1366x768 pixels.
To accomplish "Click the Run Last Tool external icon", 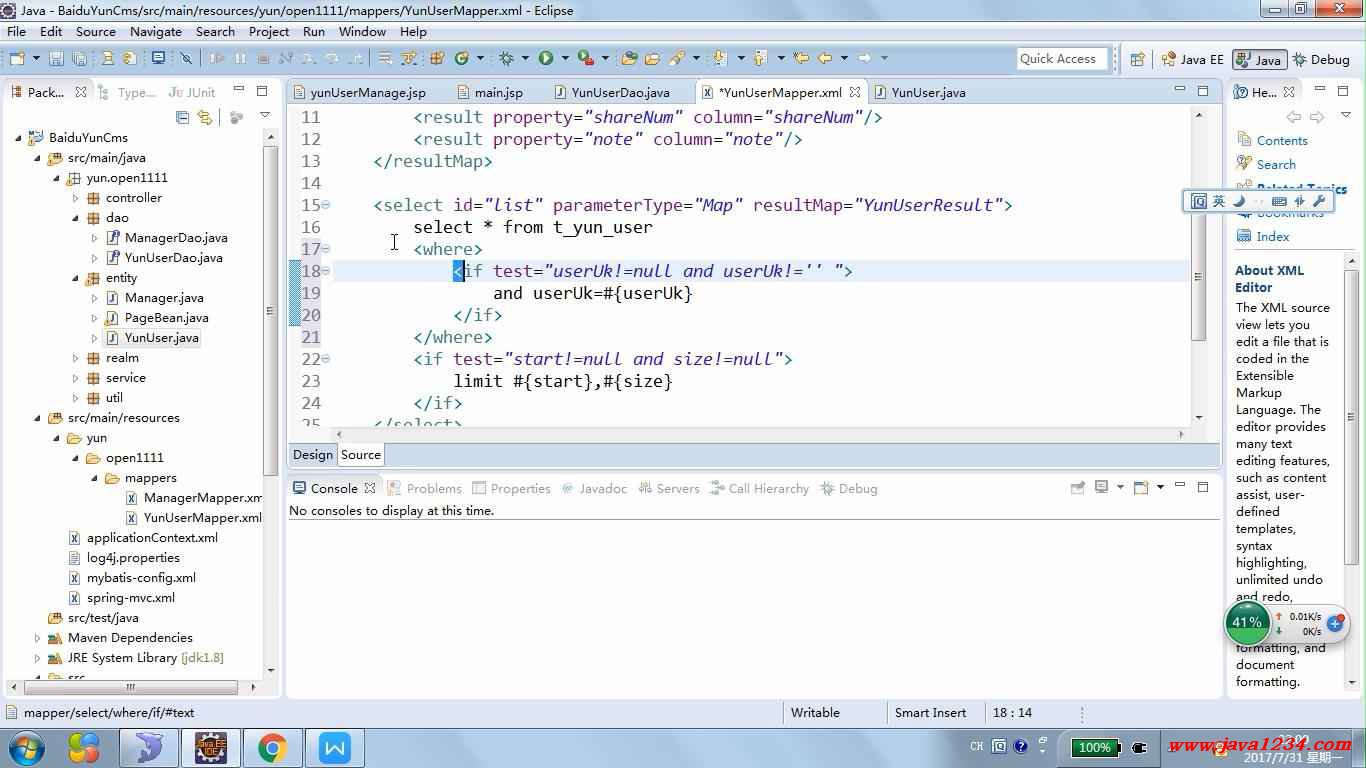I will point(585,58).
